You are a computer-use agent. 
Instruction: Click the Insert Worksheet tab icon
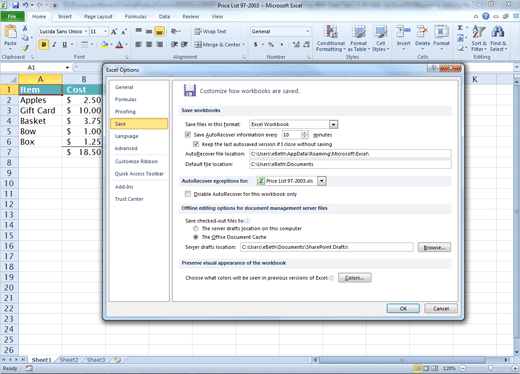click(x=117, y=360)
